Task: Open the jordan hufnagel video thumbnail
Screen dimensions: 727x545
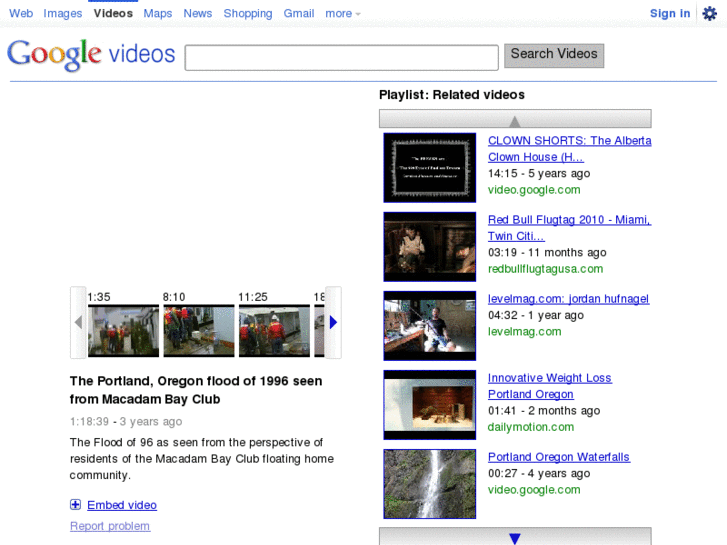Action: coord(430,326)
